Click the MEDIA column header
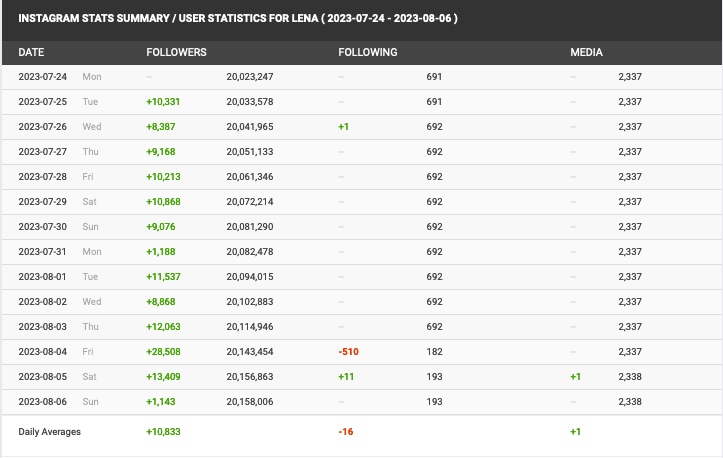723x458 pixels. [x=586, y=52]
